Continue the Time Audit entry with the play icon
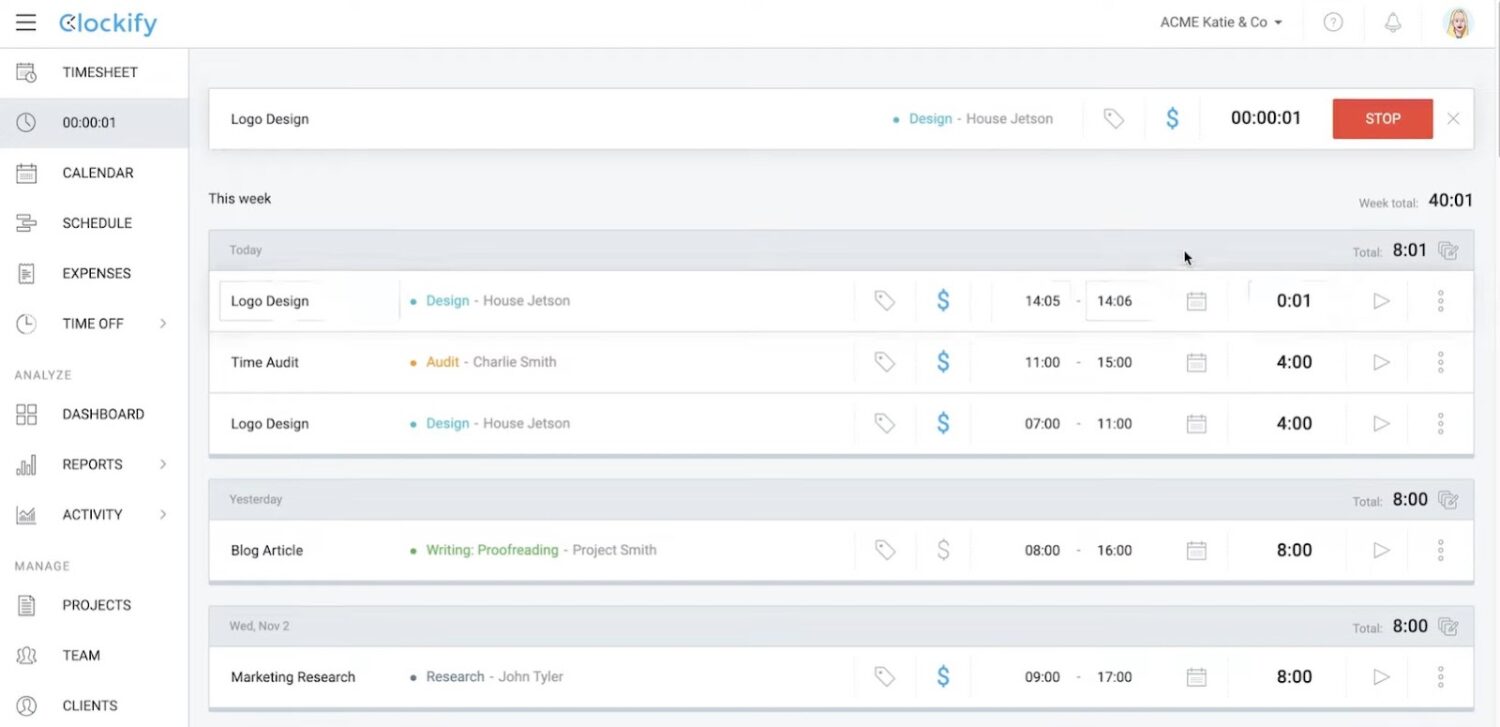Screen dimensions: 1500x727 (1382, 362)
